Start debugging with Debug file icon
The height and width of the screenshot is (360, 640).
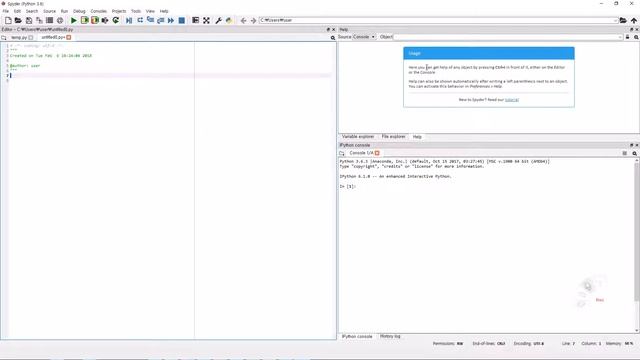click(x=129, y=20)
